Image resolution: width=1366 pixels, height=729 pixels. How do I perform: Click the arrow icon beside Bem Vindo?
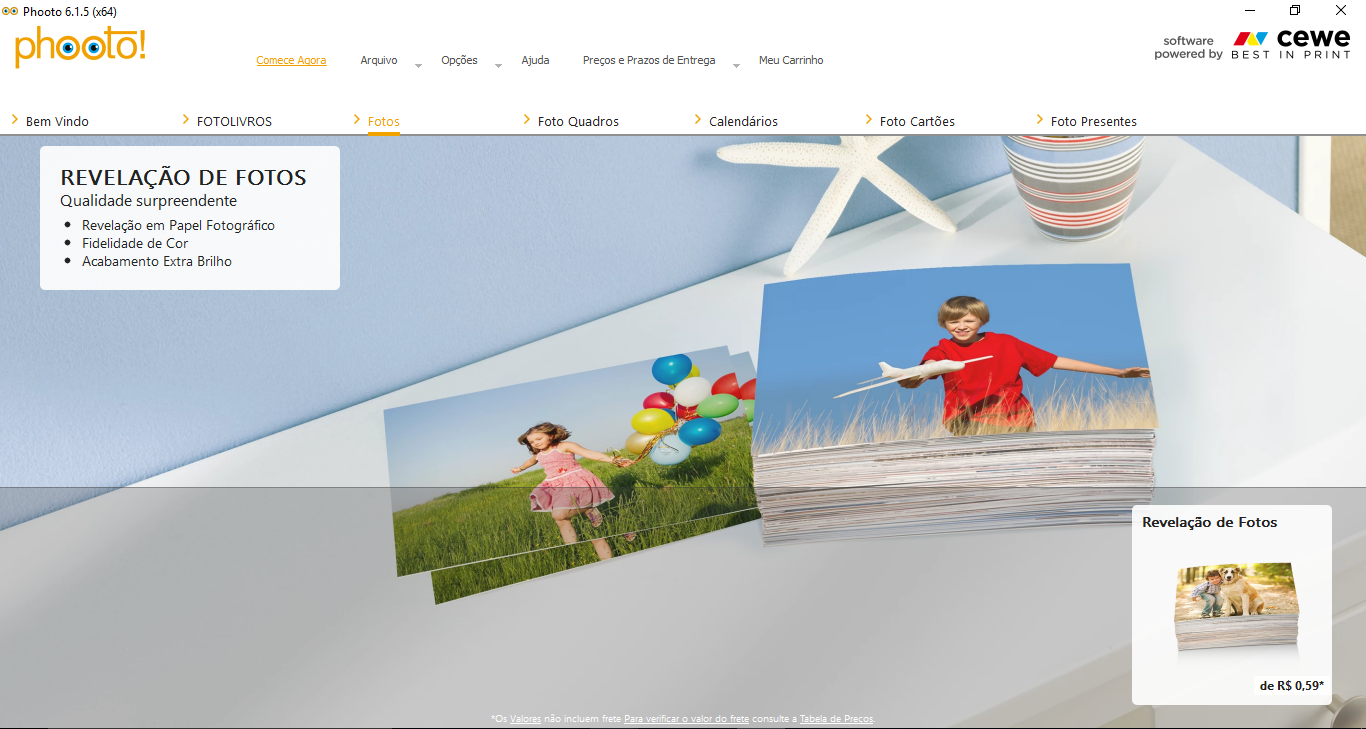pos(15,120)
